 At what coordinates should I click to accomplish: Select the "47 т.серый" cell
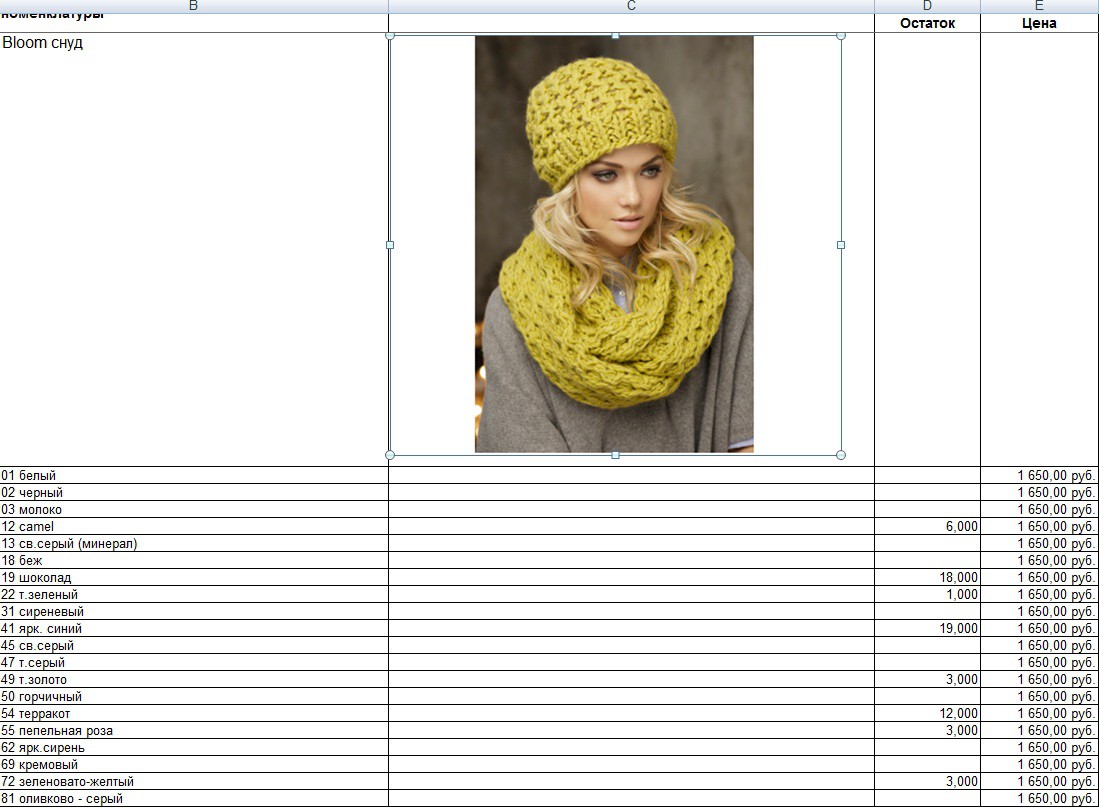(193, 663)
